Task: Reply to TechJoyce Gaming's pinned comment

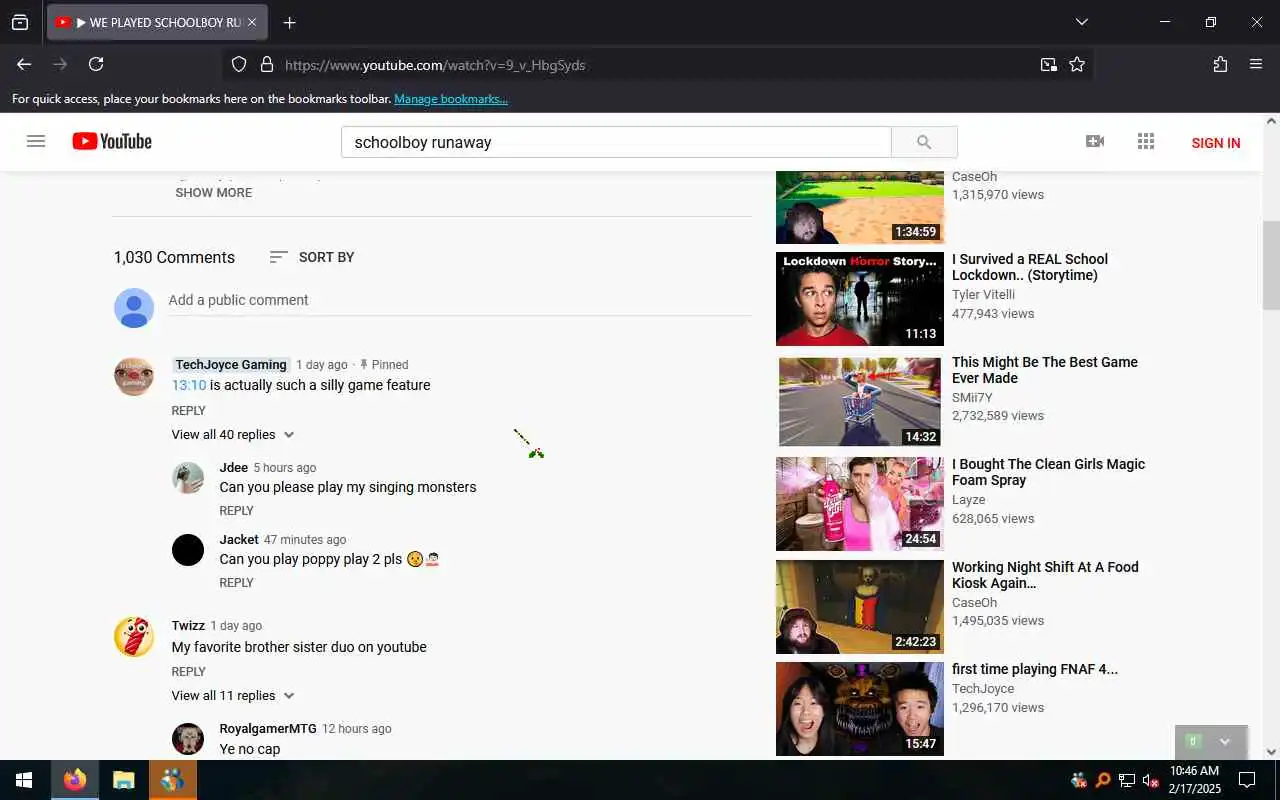Action: point(189,410)
